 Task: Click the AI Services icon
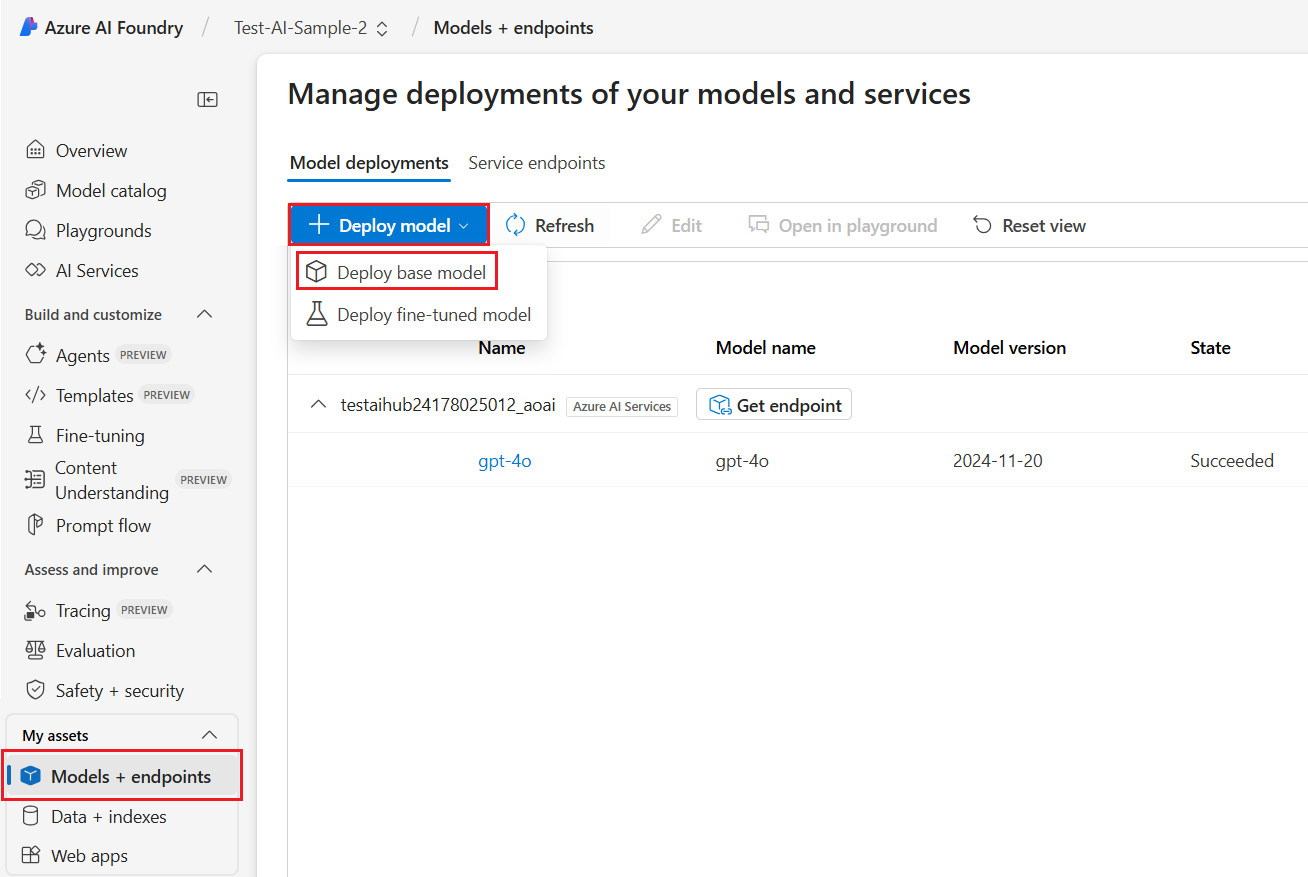35,271
